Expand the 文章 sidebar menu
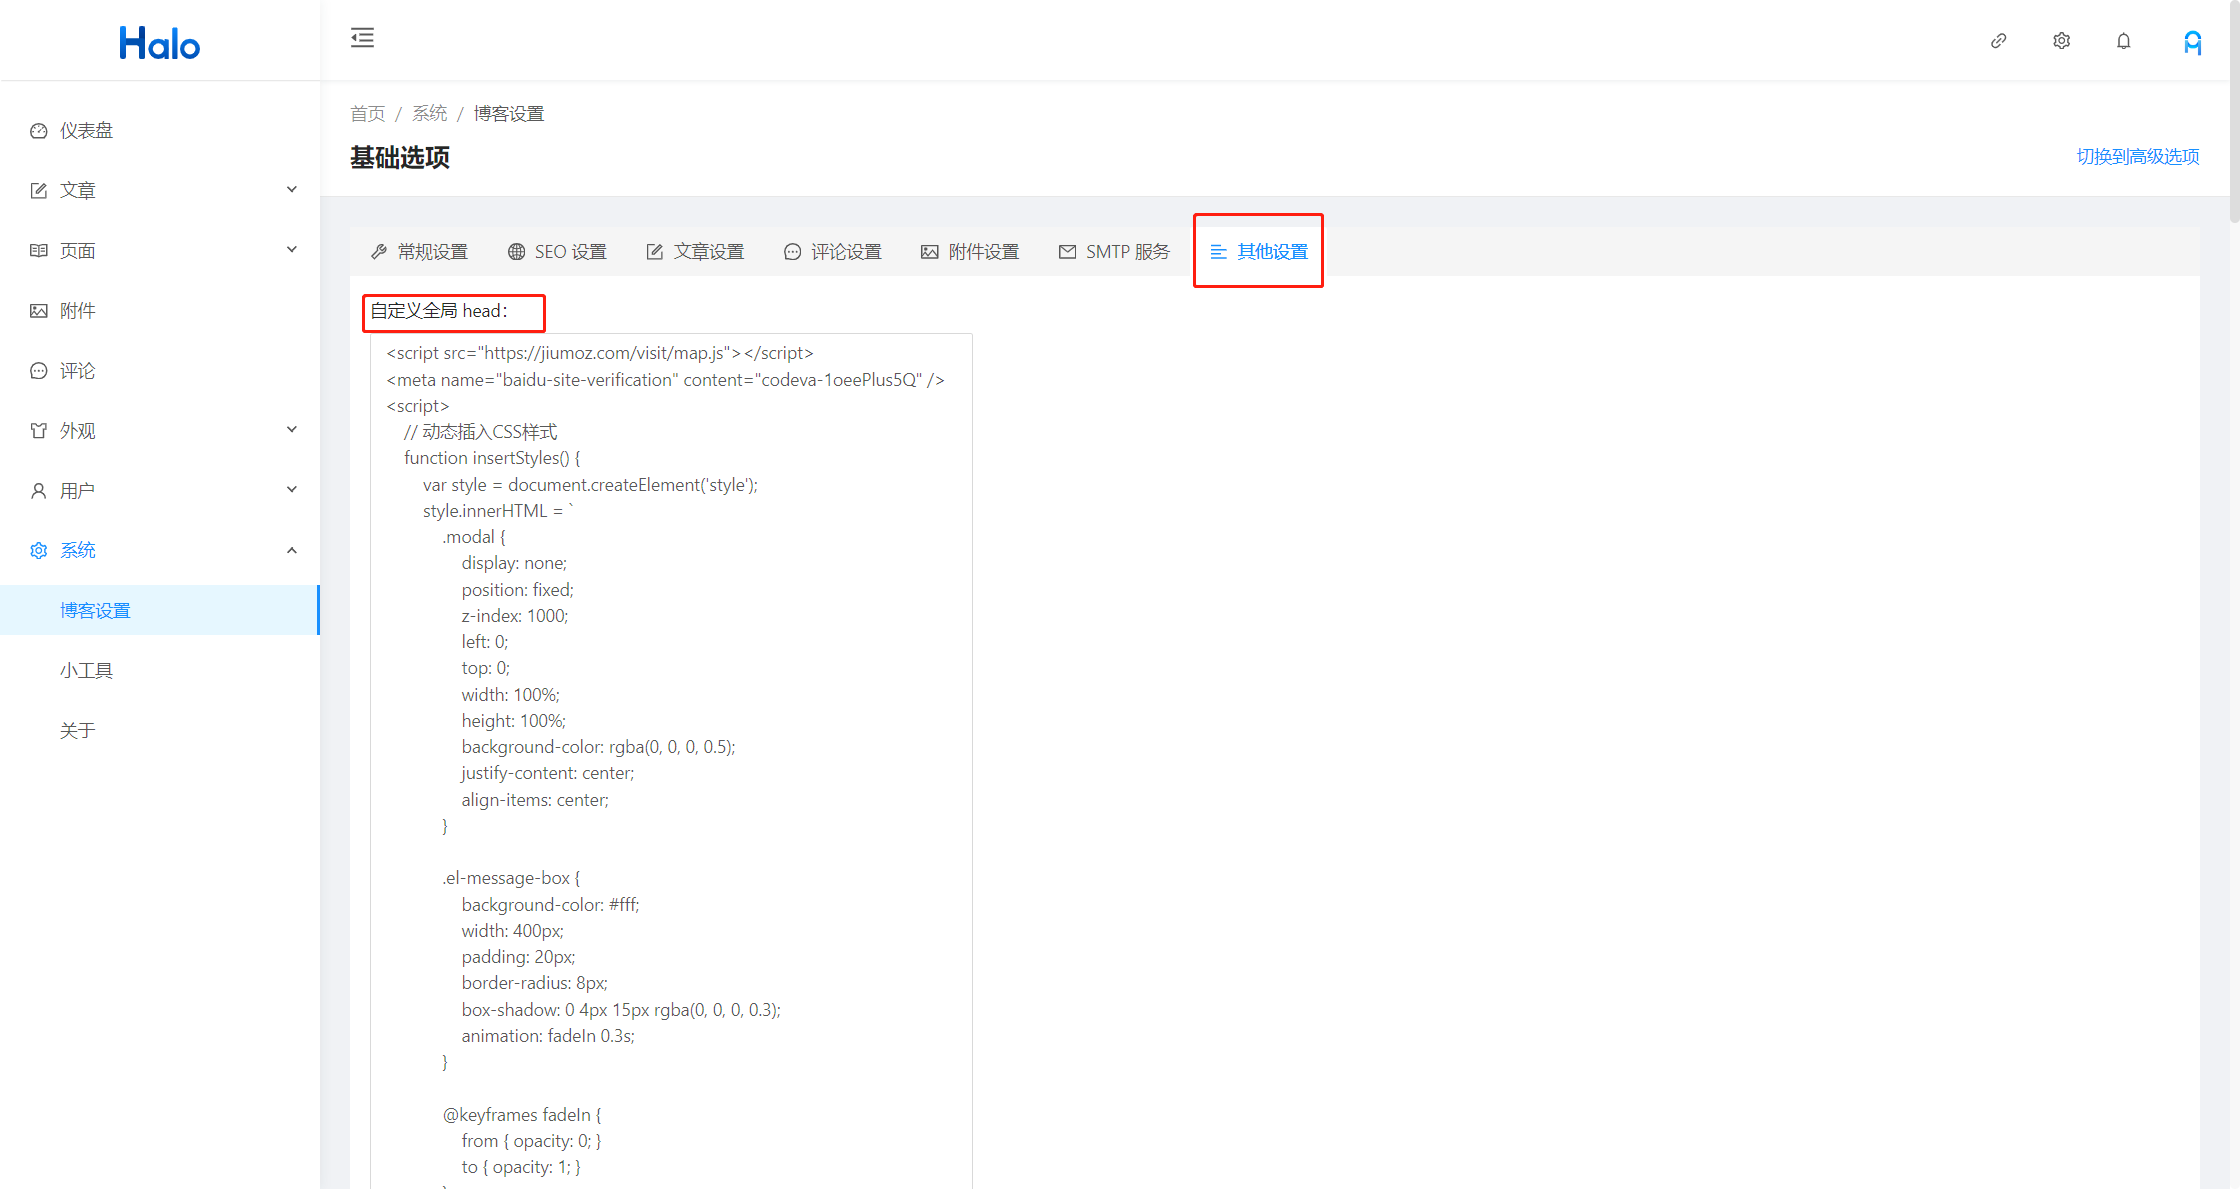Viewport: 2240px width, 1189px height. pos(160,190)
